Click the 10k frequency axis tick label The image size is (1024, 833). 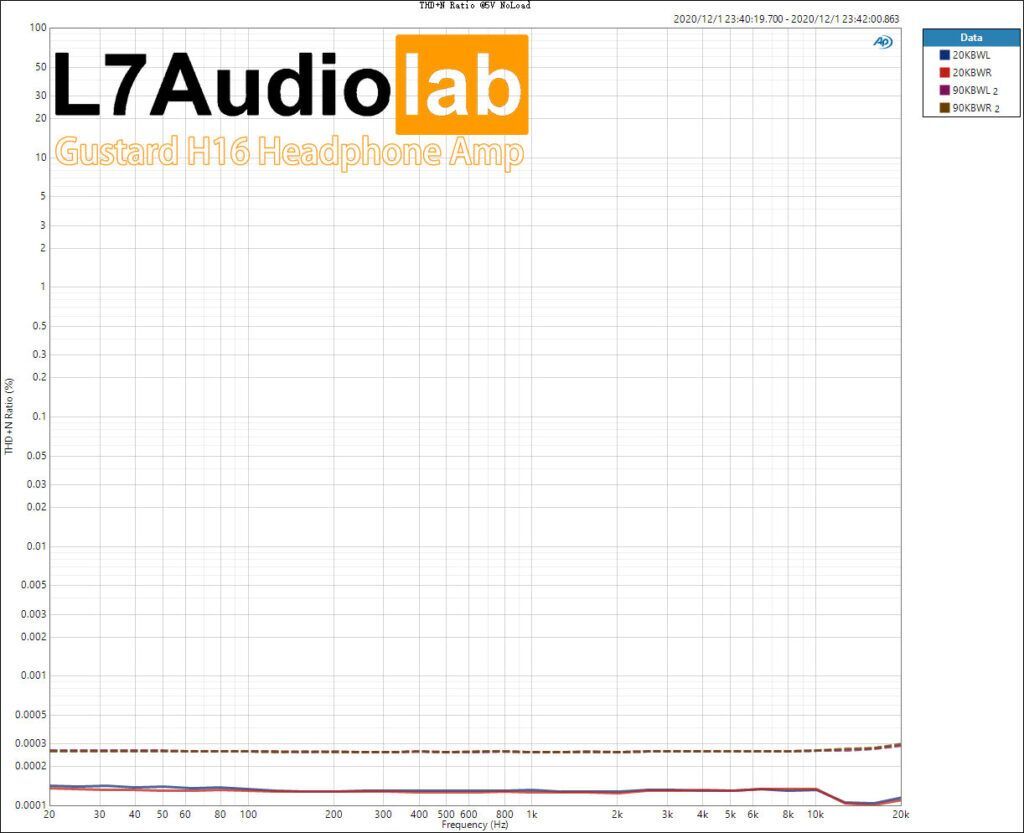[x=815, y=814]
